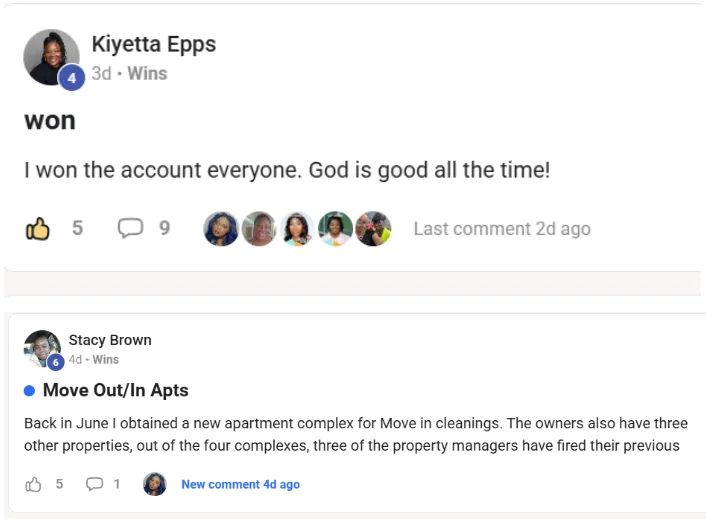Open Stacy Brown's profile name link
Screen dimensions: 706x519
(110, 340)
